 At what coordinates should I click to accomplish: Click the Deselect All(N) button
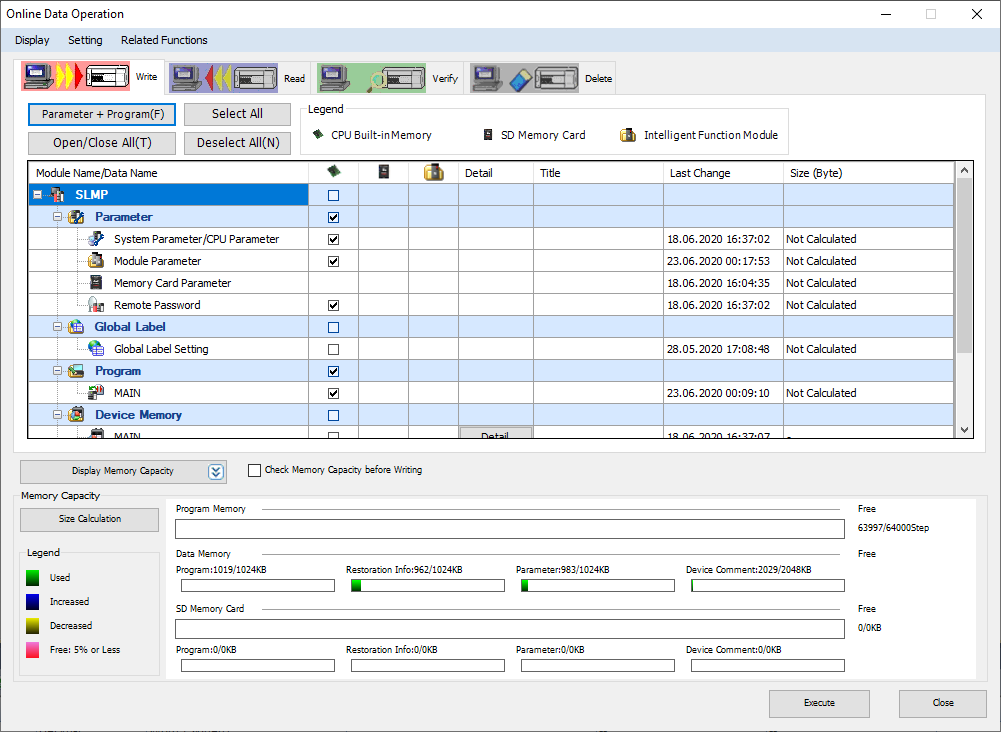click(237, 143)
